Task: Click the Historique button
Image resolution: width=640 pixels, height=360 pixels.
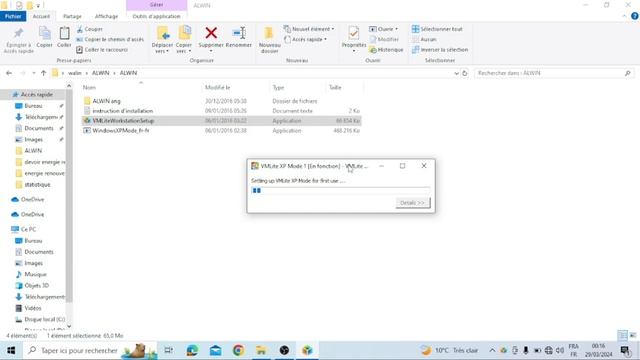Action: pyautogui.click(x=386, y=49)
